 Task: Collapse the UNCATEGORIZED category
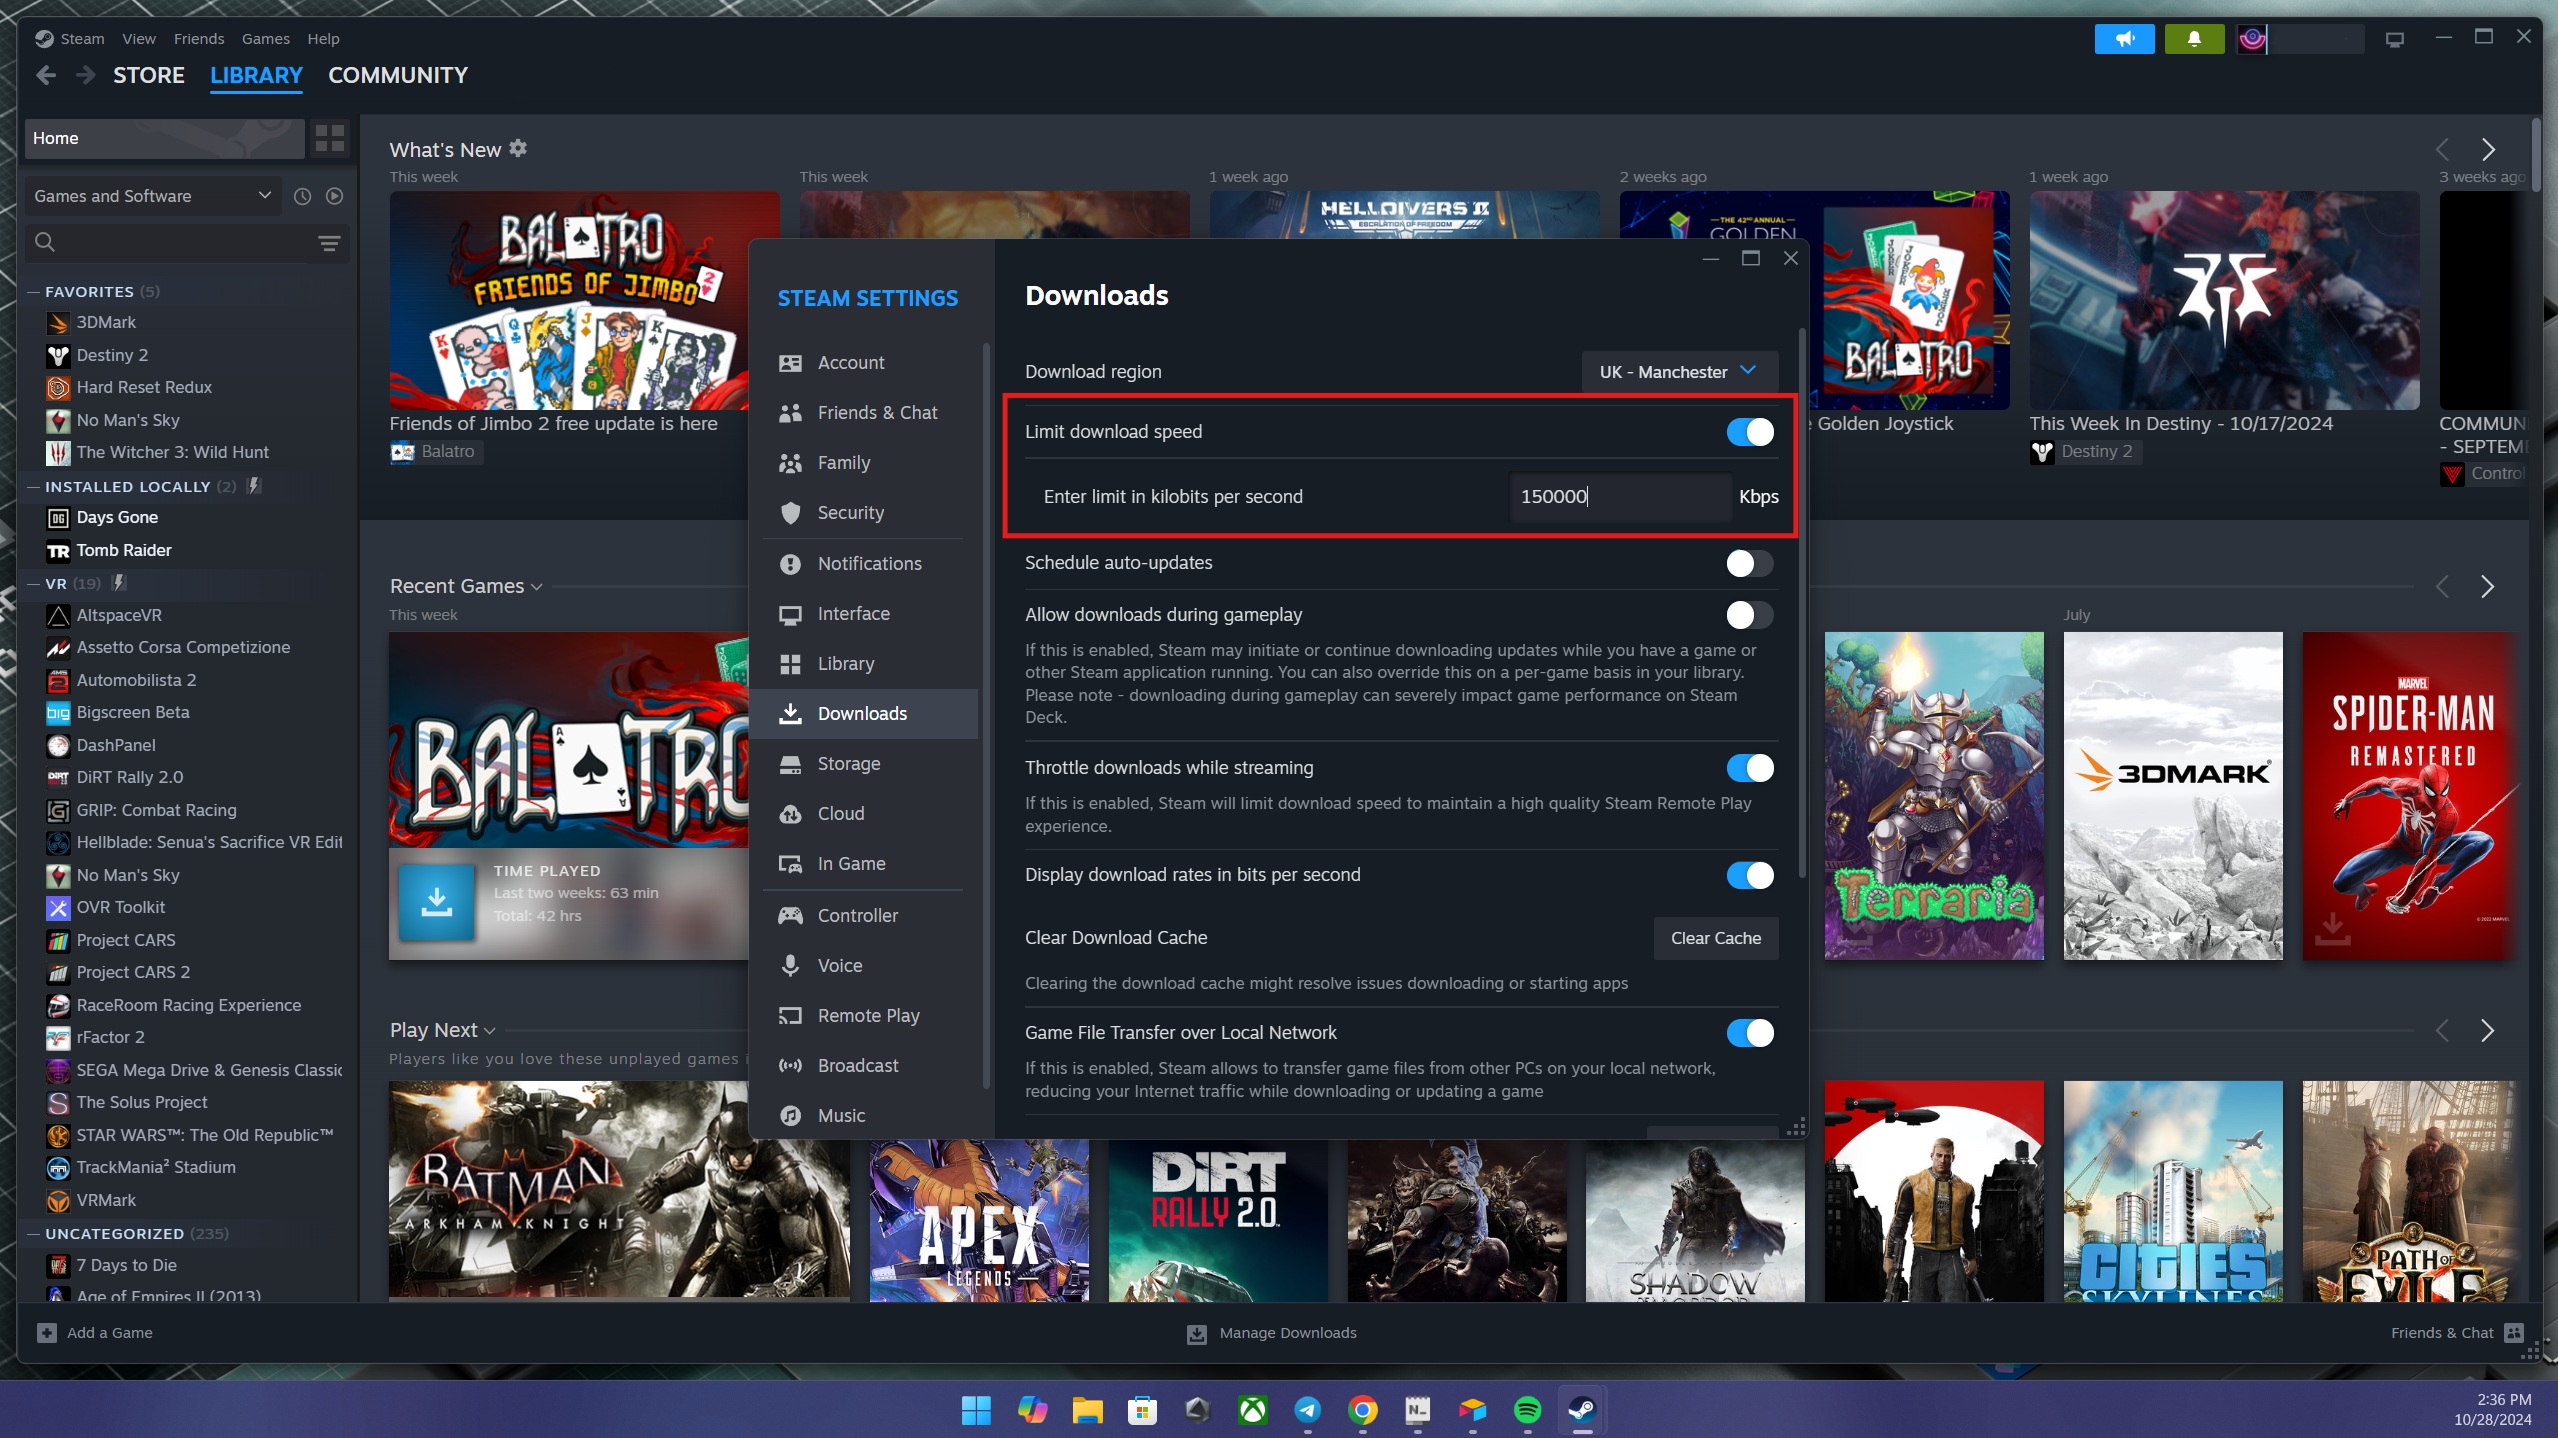[34, 1234]
